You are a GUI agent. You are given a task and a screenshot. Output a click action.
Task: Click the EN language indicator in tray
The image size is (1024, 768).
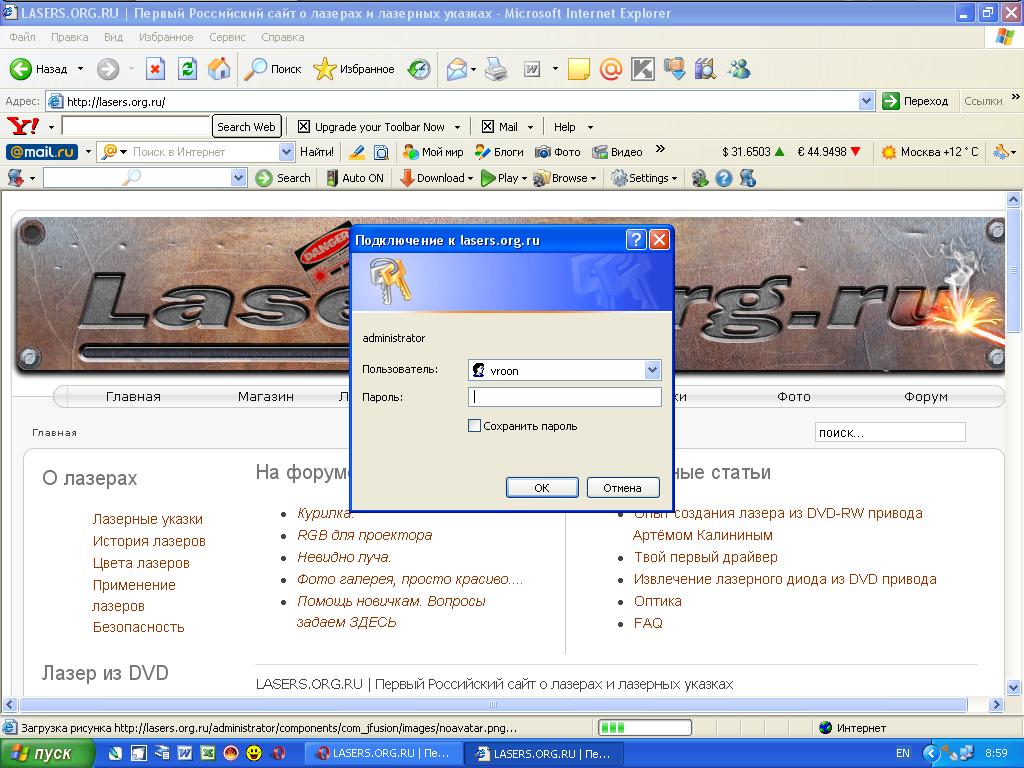(903, 754)
